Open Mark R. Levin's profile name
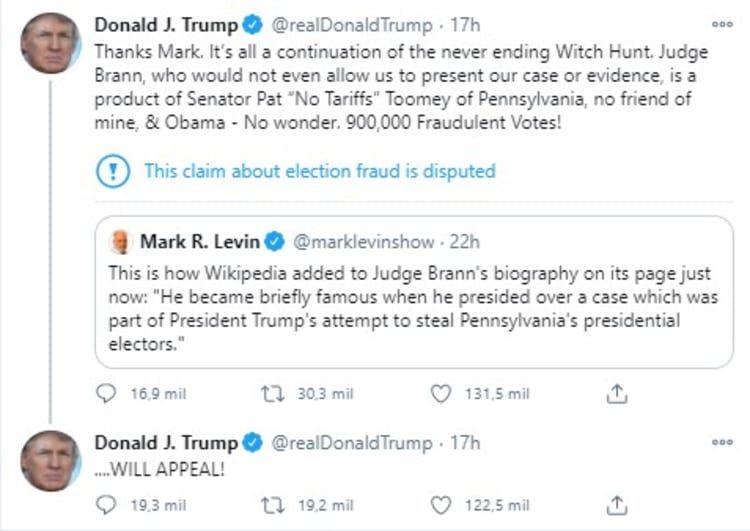This screenshot has width=750, height=531. pos(199,241)
